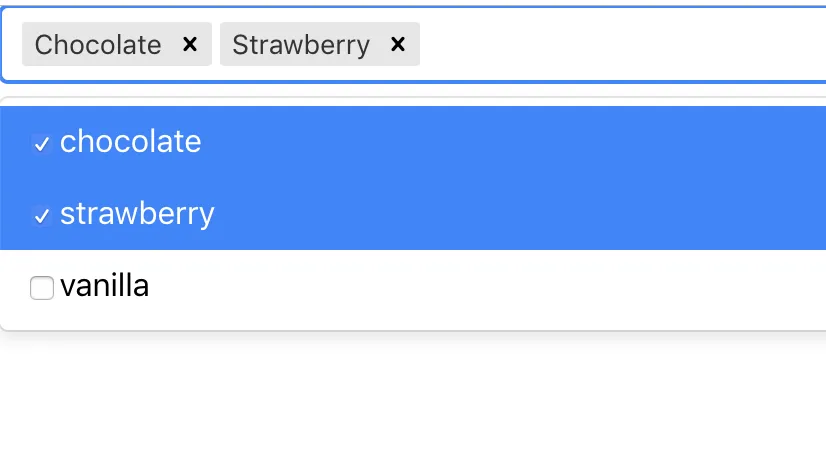Image resolution: width=826 pixels, height=454 pixels.
Task: Remove the Chocolate tag with its X
Action: coord(190,44)
